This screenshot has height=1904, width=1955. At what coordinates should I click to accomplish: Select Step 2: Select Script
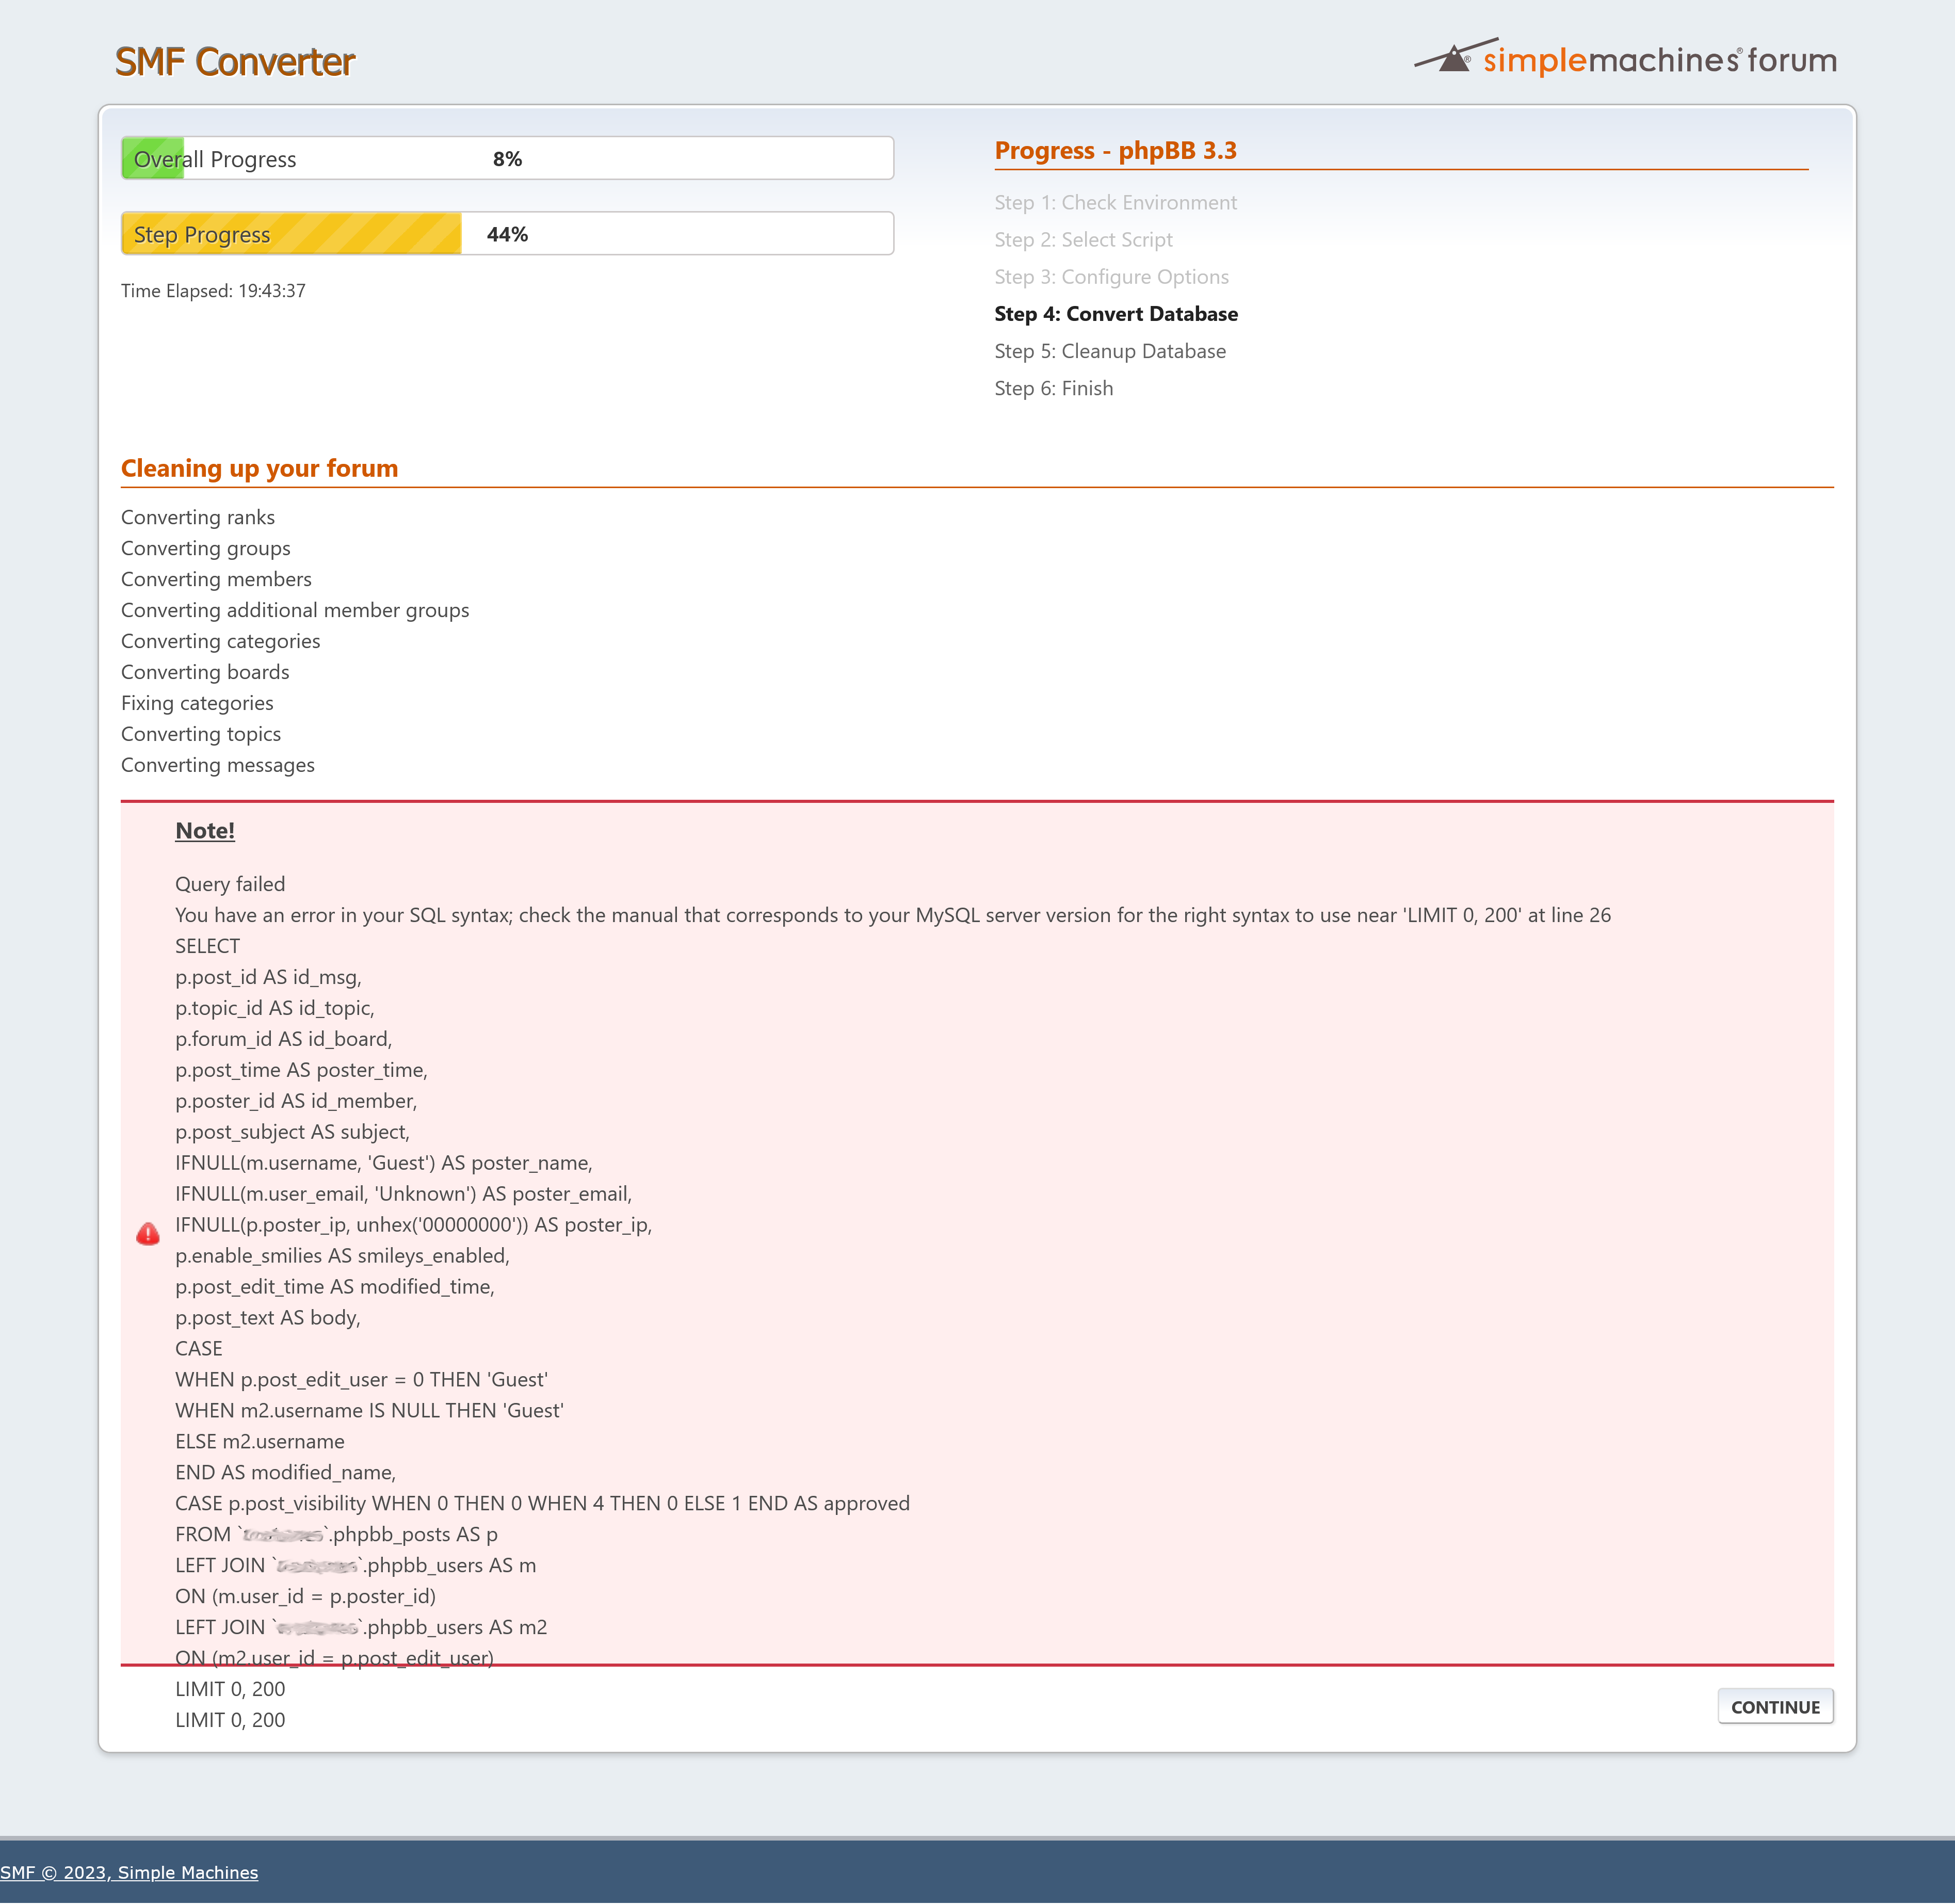coord(1083,239)
